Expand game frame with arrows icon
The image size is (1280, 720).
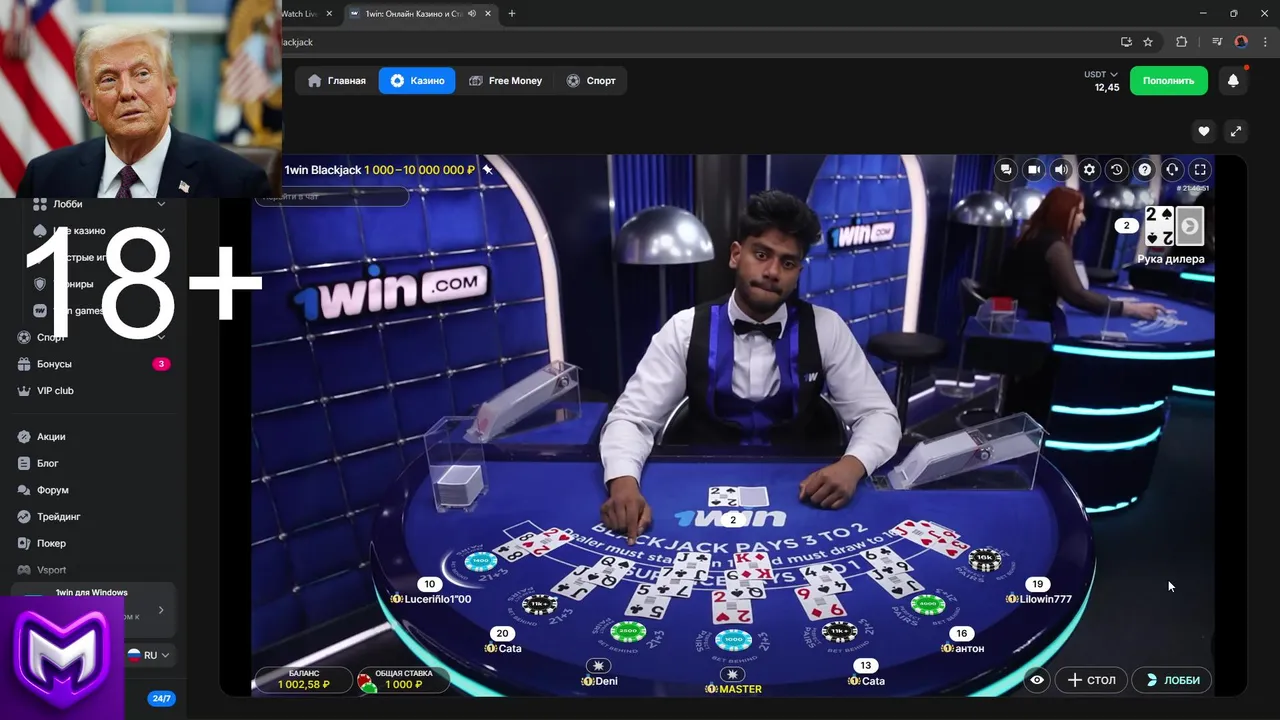coord(1235,131)
